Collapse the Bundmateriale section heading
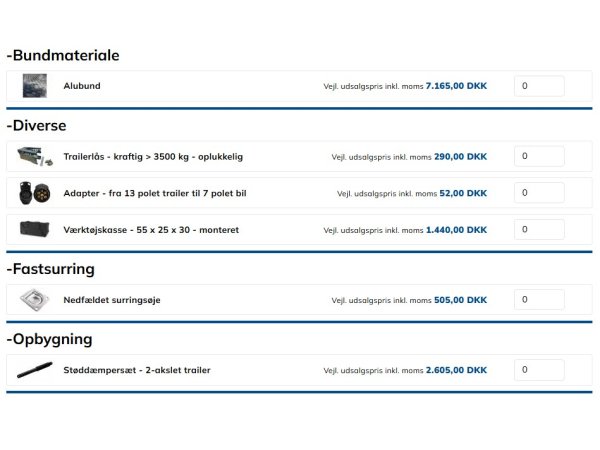 tap(63, 56)
